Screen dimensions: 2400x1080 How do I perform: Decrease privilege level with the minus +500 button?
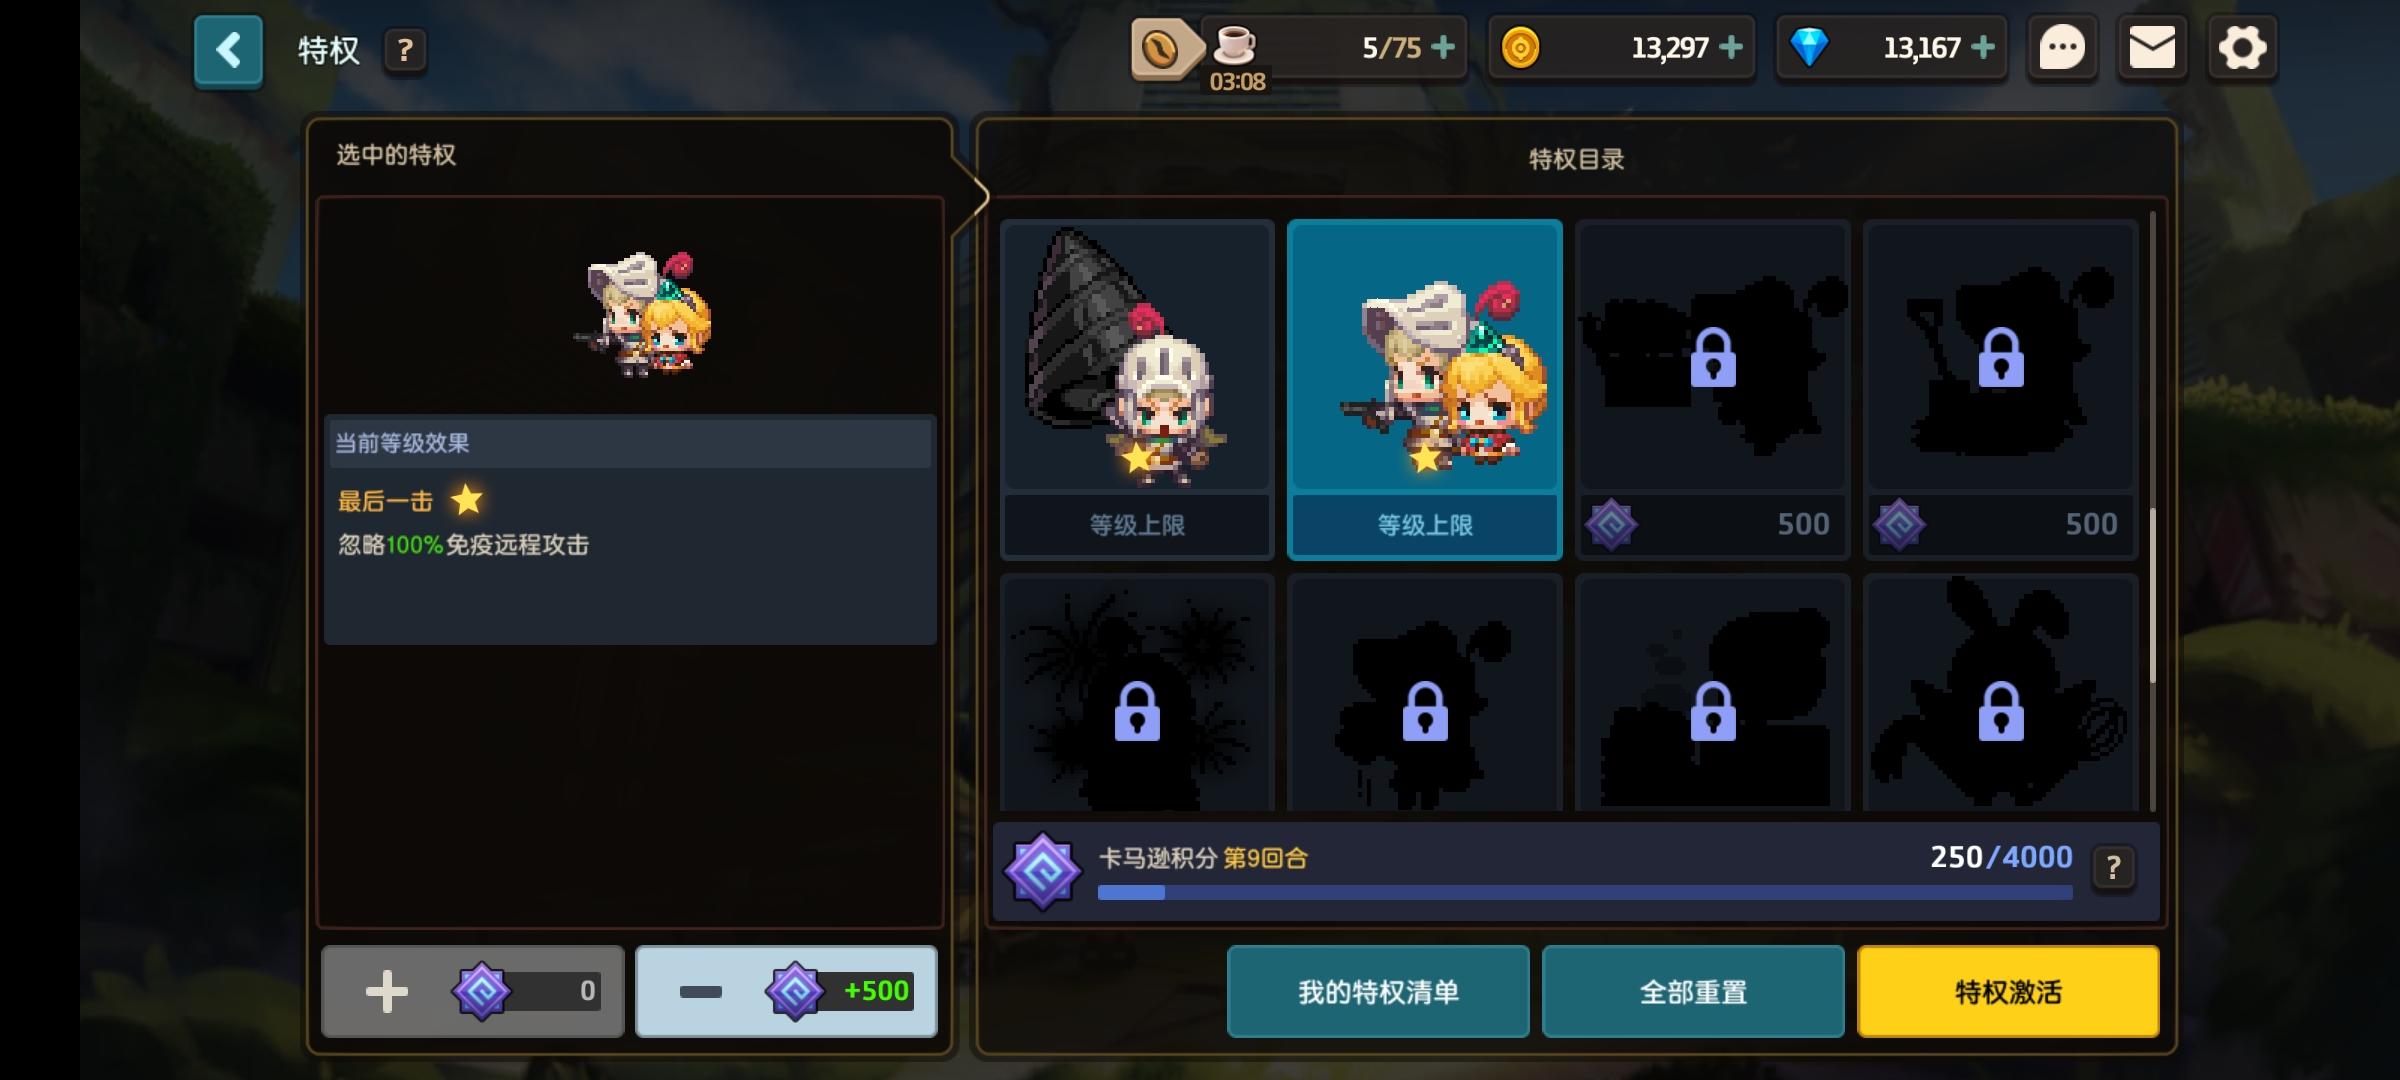pos(786,991)
